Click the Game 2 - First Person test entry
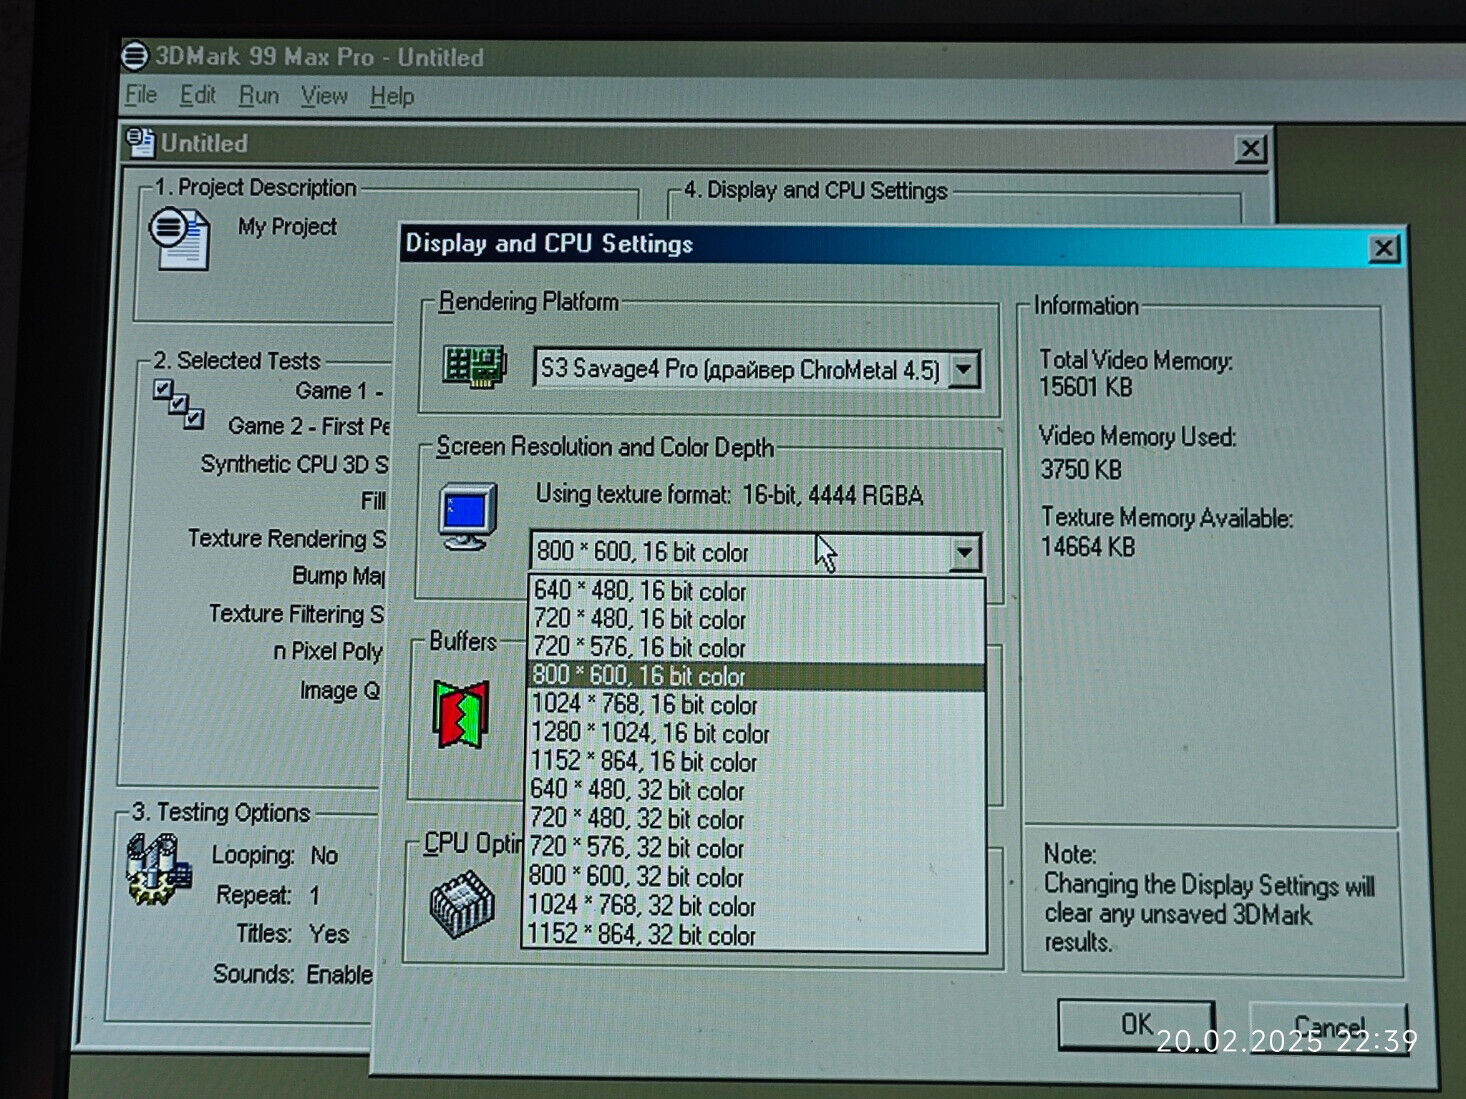The width and height of the screenshot is (1466, 1099). (308, 426)
